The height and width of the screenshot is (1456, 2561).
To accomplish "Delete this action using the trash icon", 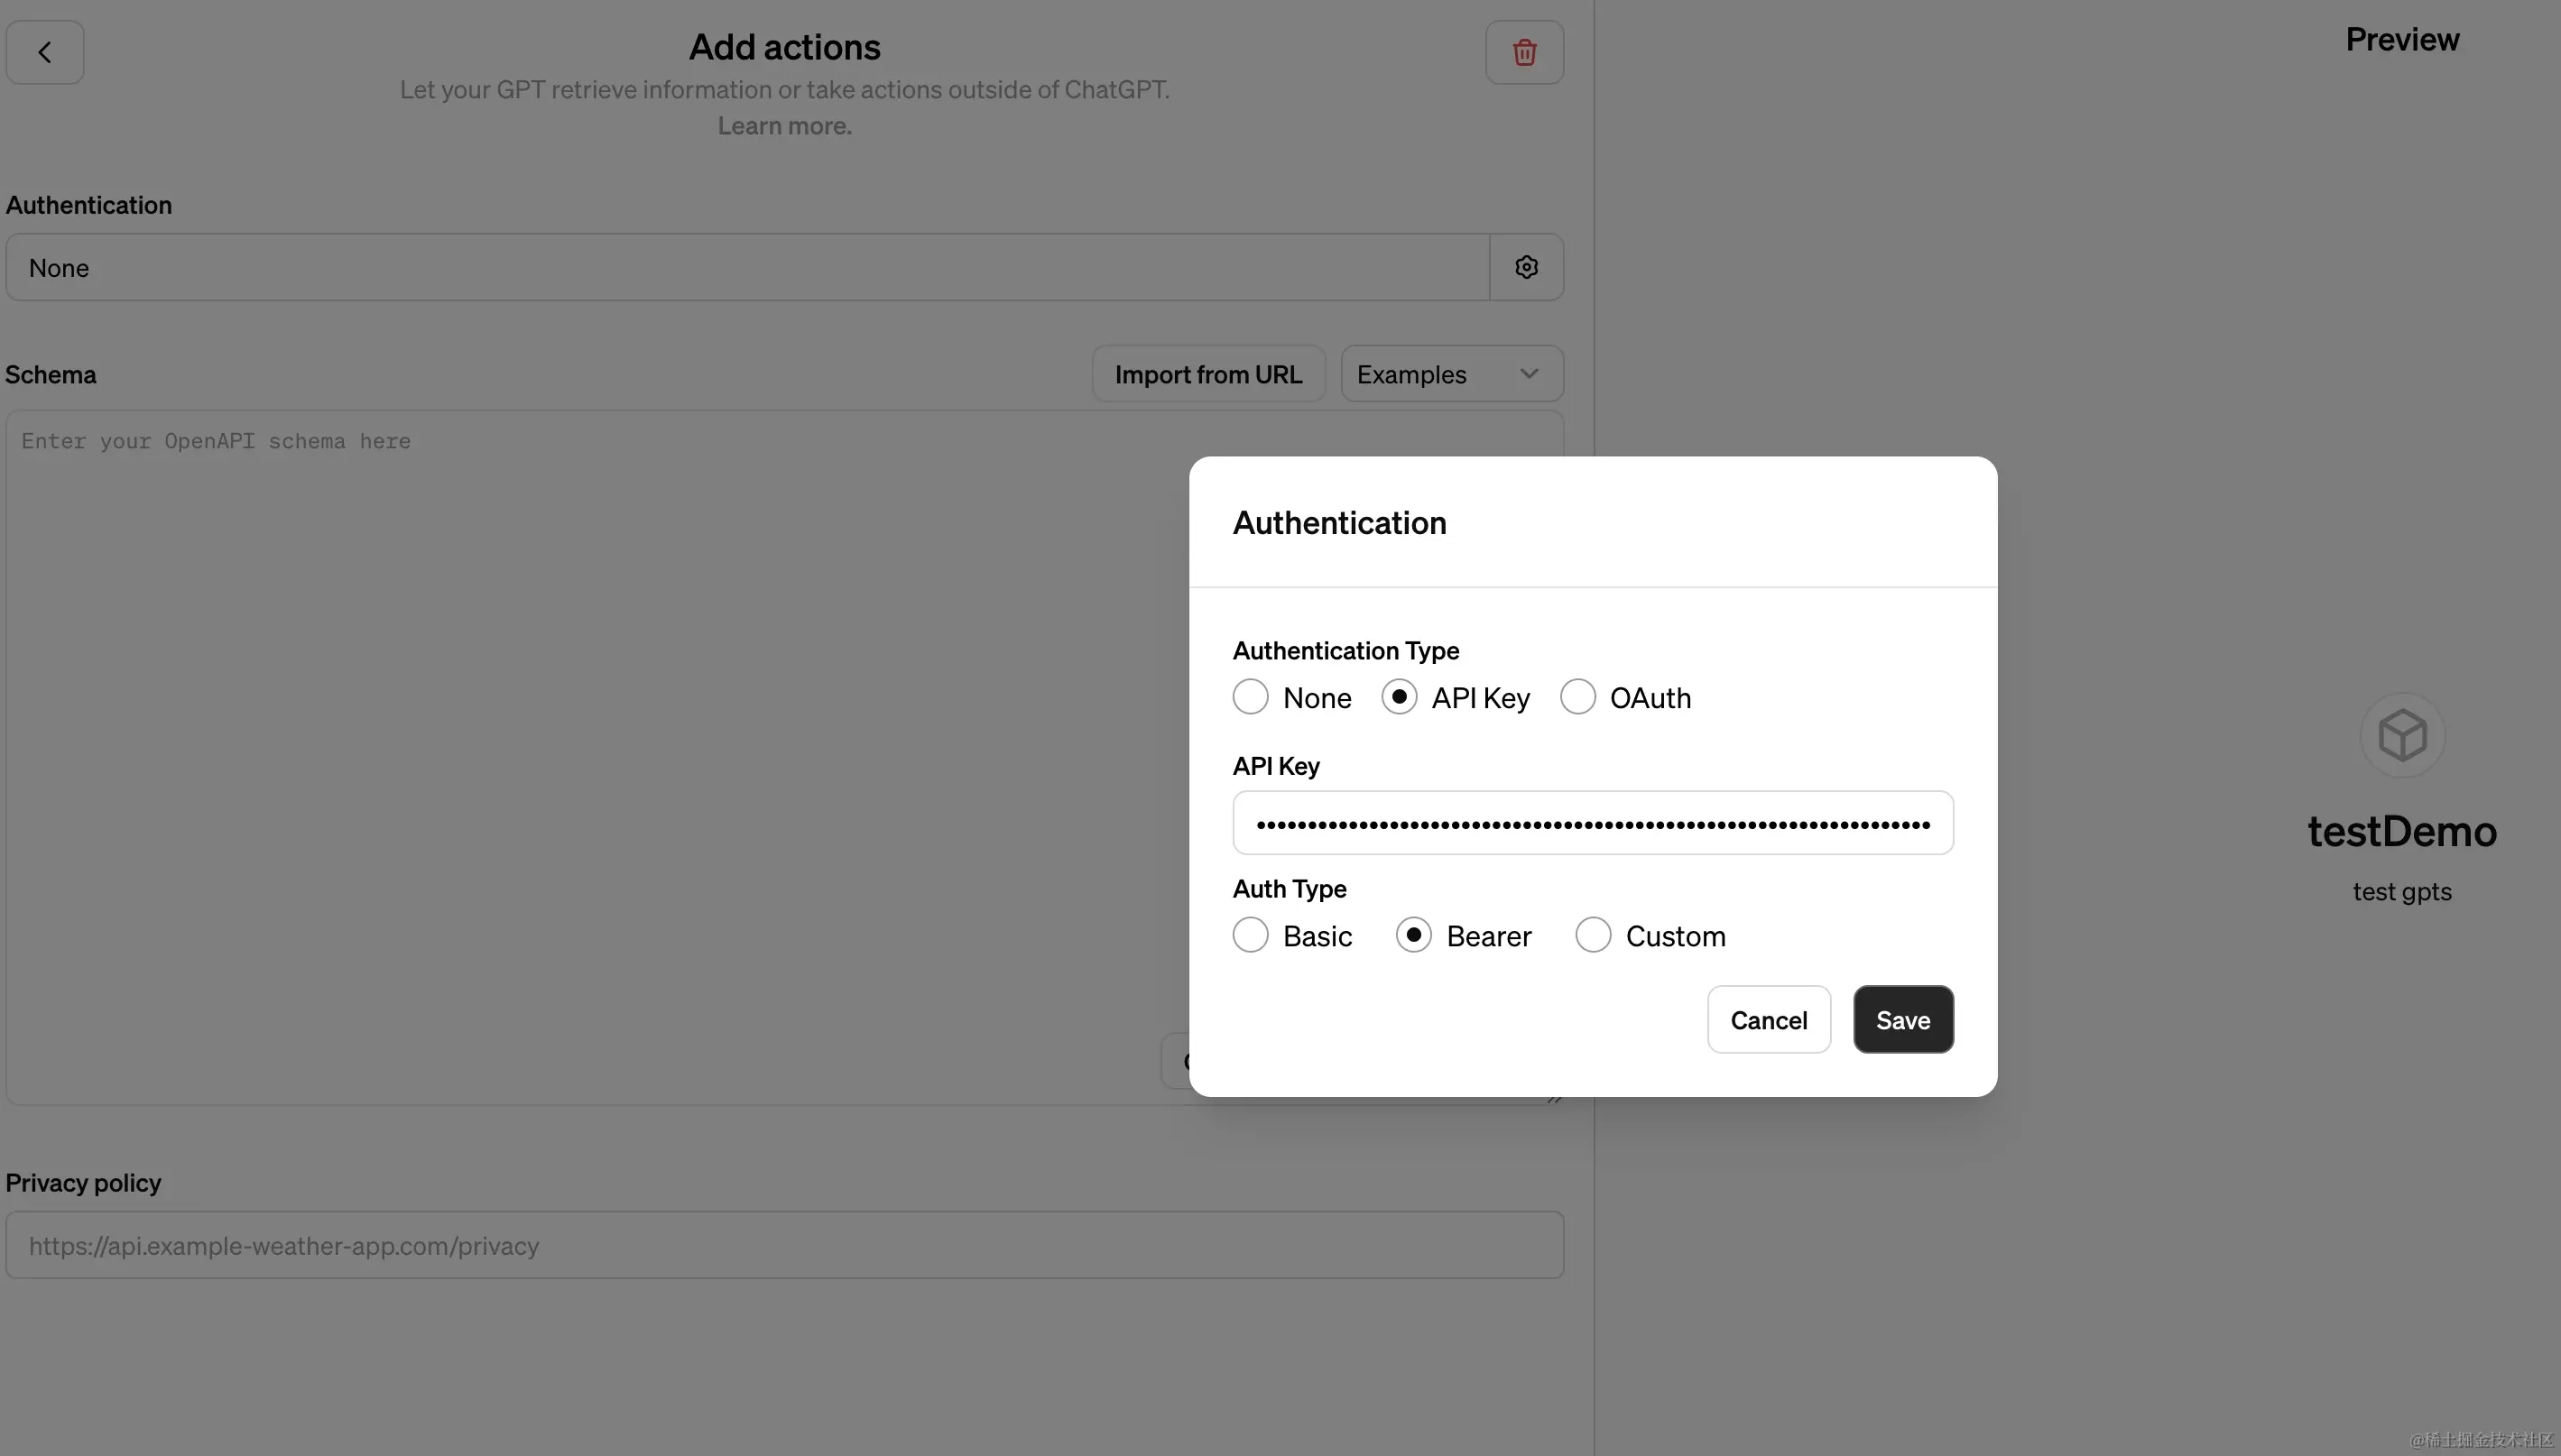I will pyautogui.click(x=1523, y=51).
